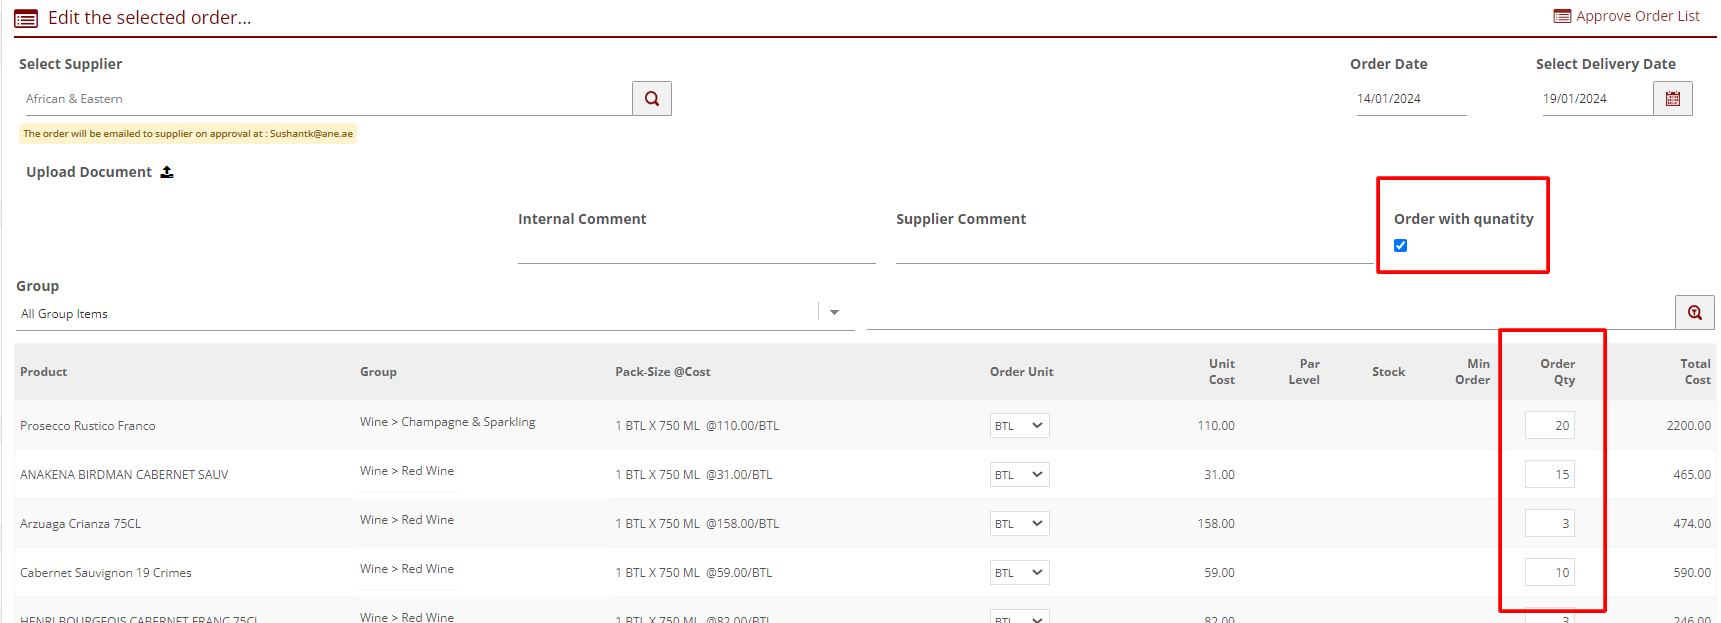The height and width of the screenshot is (623, 1721).
Task: Click the Approve Order List icon
Action: point(1561,16)
